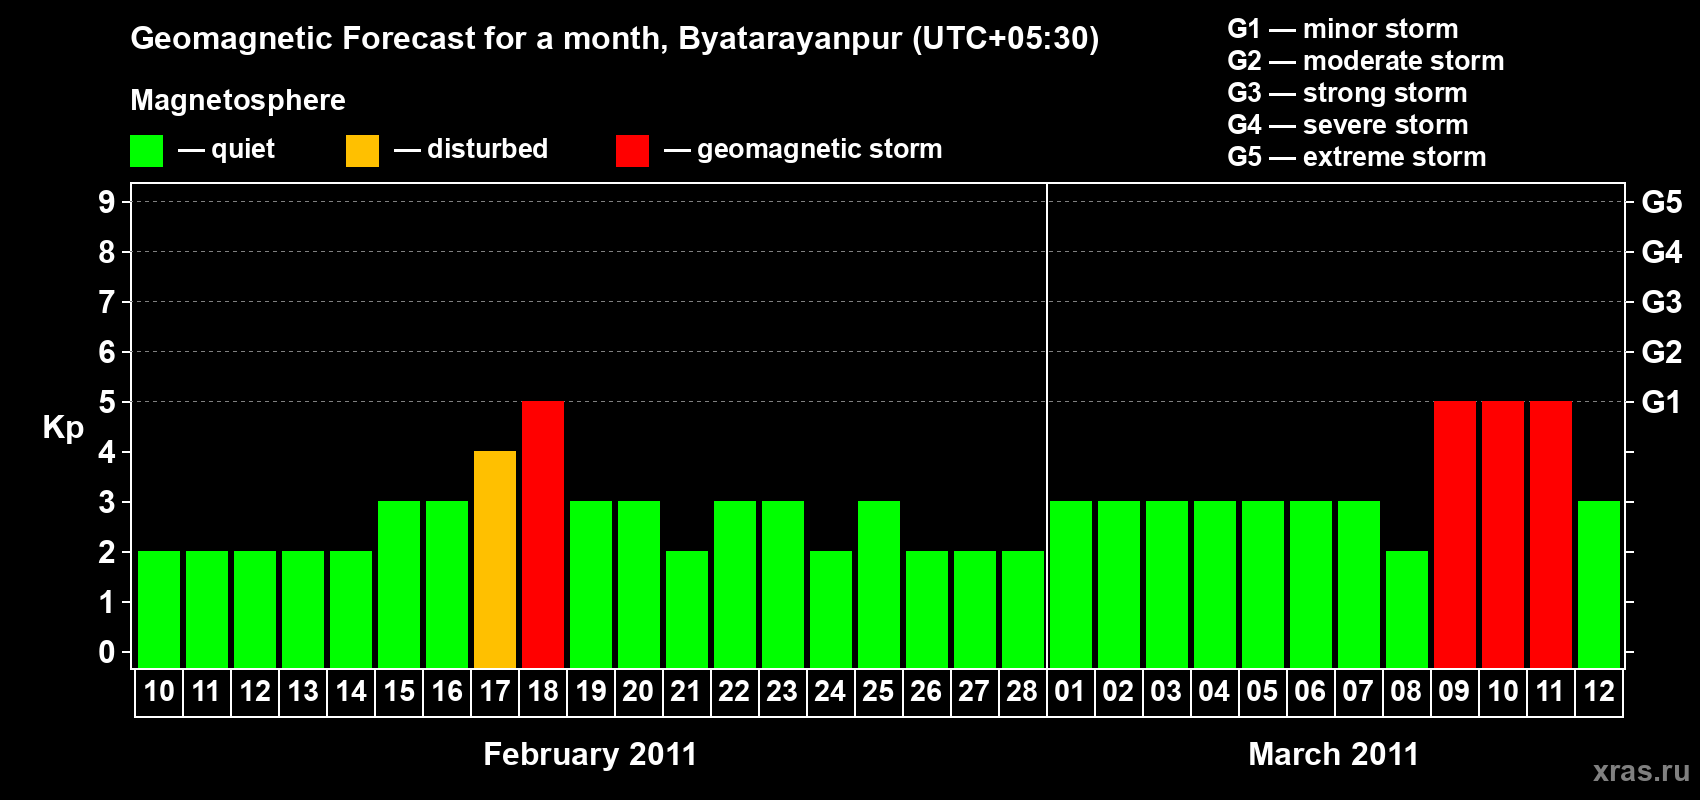Click the date label 05 in March
This screenshot has height=800, width=1700.
[1263, 691]
